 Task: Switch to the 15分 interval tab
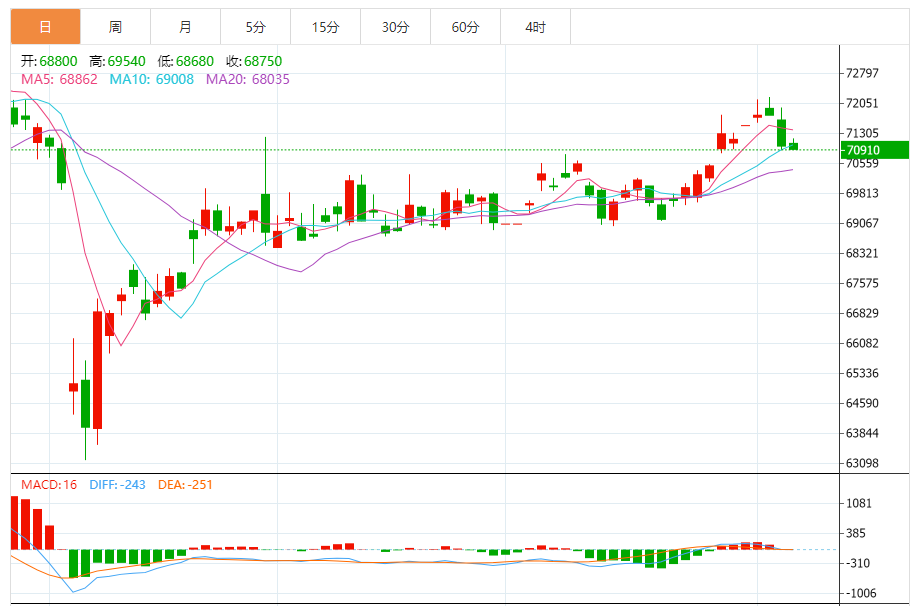325,27
